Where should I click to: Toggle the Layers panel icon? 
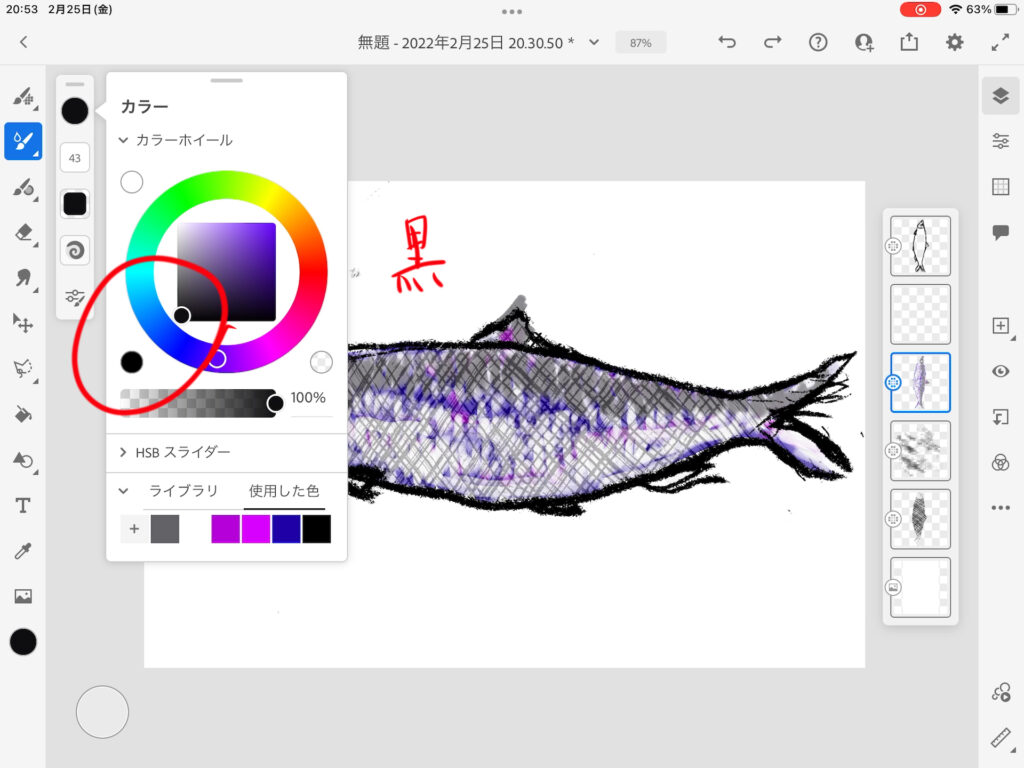tap(1000, 95)
